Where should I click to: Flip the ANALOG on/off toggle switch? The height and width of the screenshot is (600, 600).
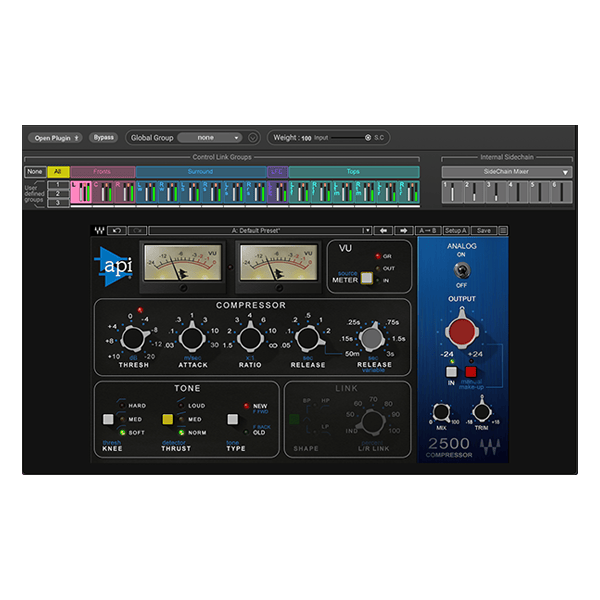[x=462, y=271]
